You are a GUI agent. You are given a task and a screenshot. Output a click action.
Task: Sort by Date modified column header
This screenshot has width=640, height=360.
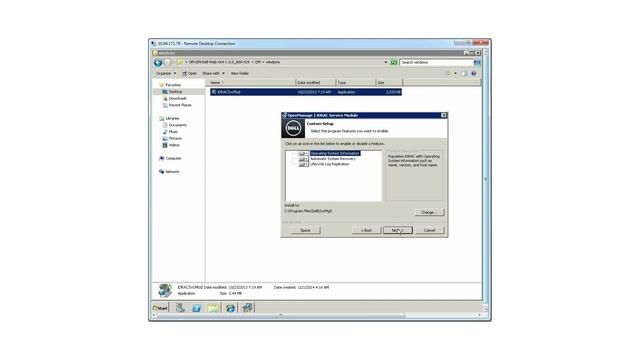click(316, 82)
